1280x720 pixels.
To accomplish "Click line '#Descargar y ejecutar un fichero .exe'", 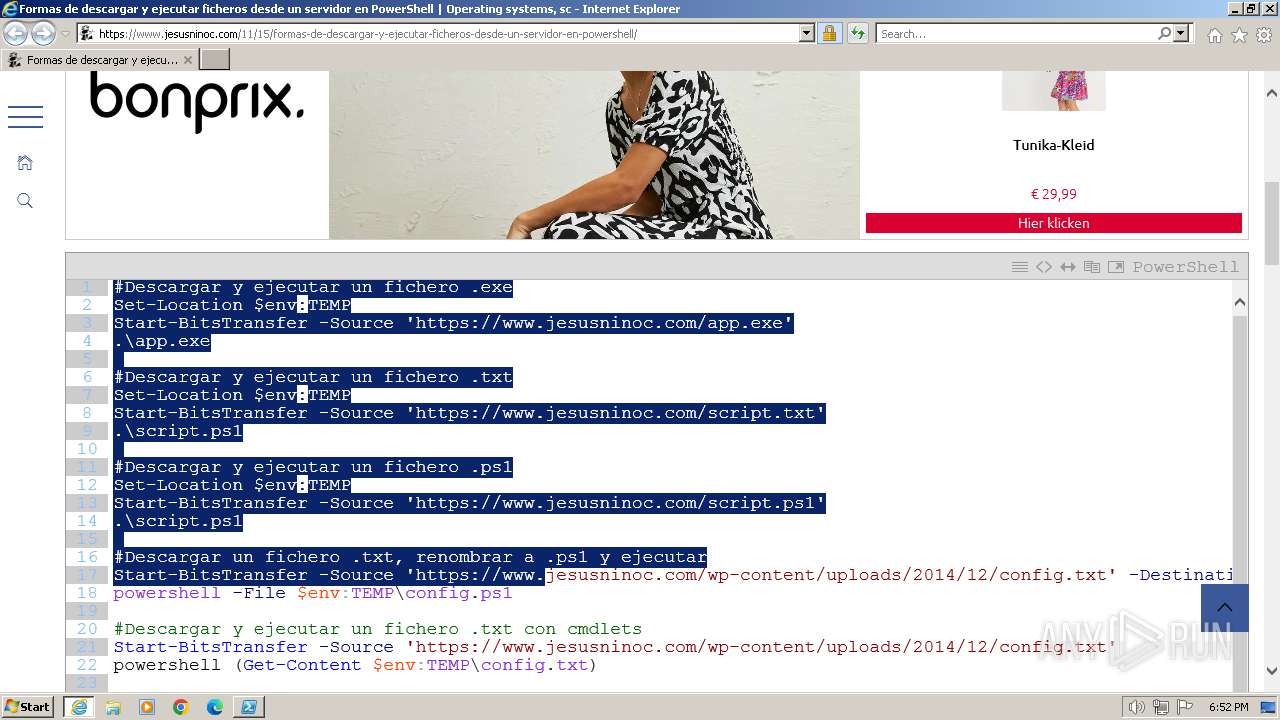I will [313, 287].
